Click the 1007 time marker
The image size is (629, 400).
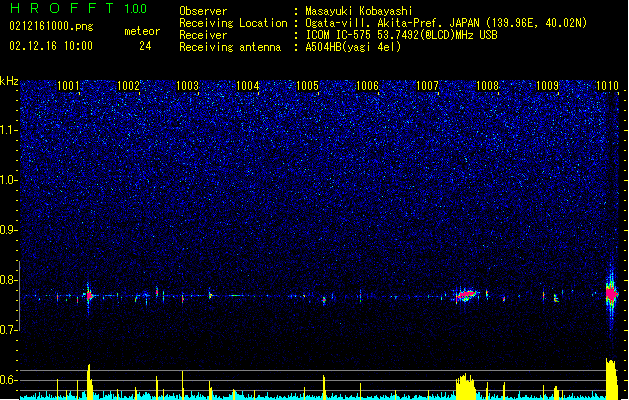click(427, 86)
